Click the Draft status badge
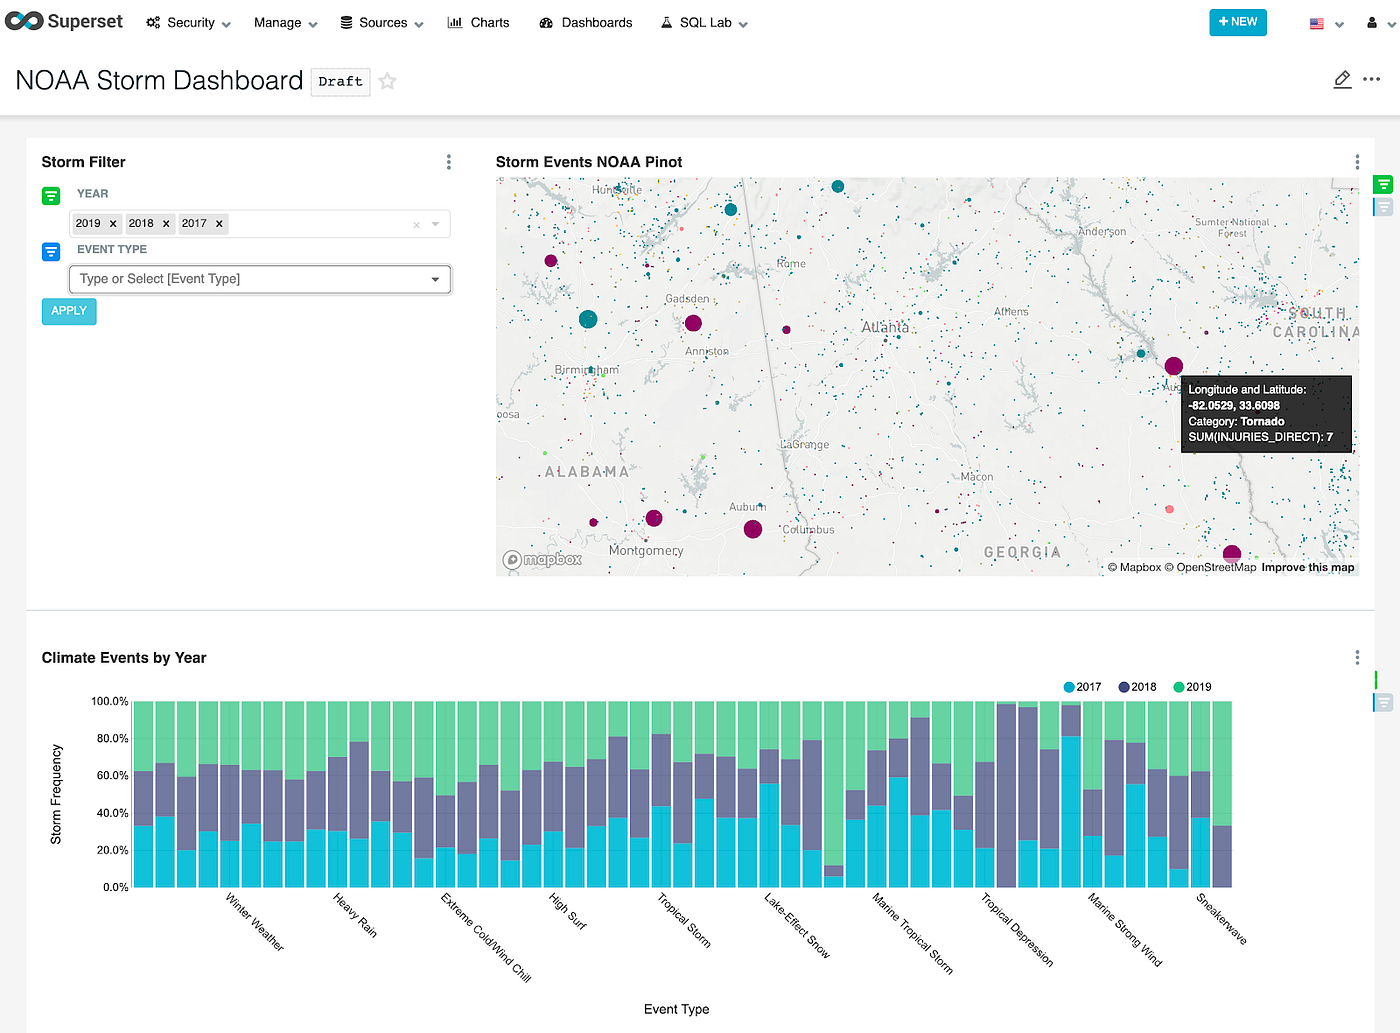 pyautogui.click(x=340, y=81)
